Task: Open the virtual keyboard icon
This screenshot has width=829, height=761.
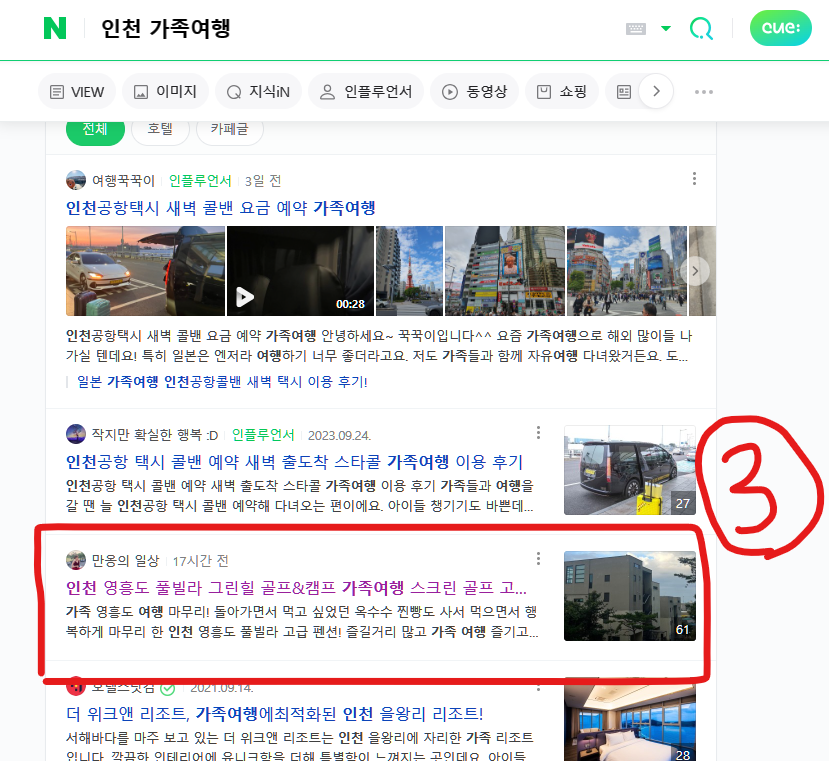Action: tap(635, 29)
